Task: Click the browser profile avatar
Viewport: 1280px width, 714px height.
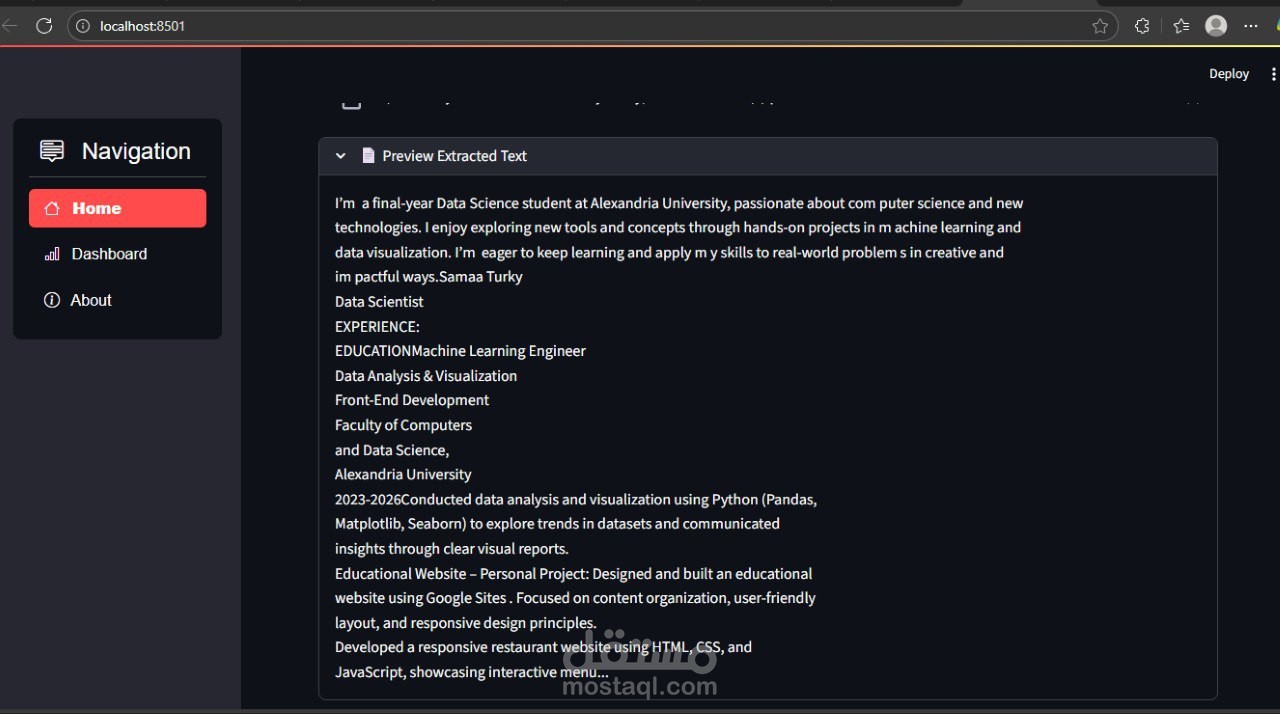Action: (1216, 26)
